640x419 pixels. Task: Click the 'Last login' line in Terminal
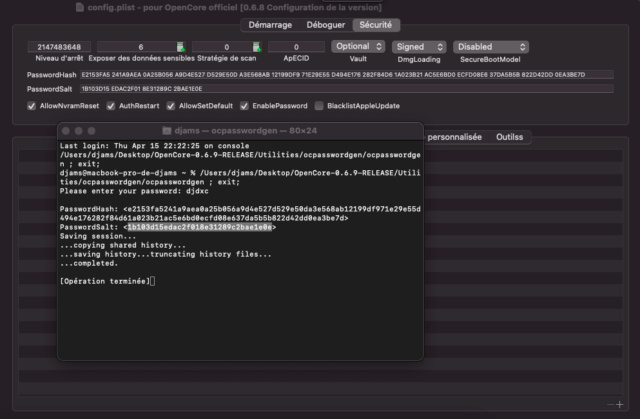(x=154, y=146)
